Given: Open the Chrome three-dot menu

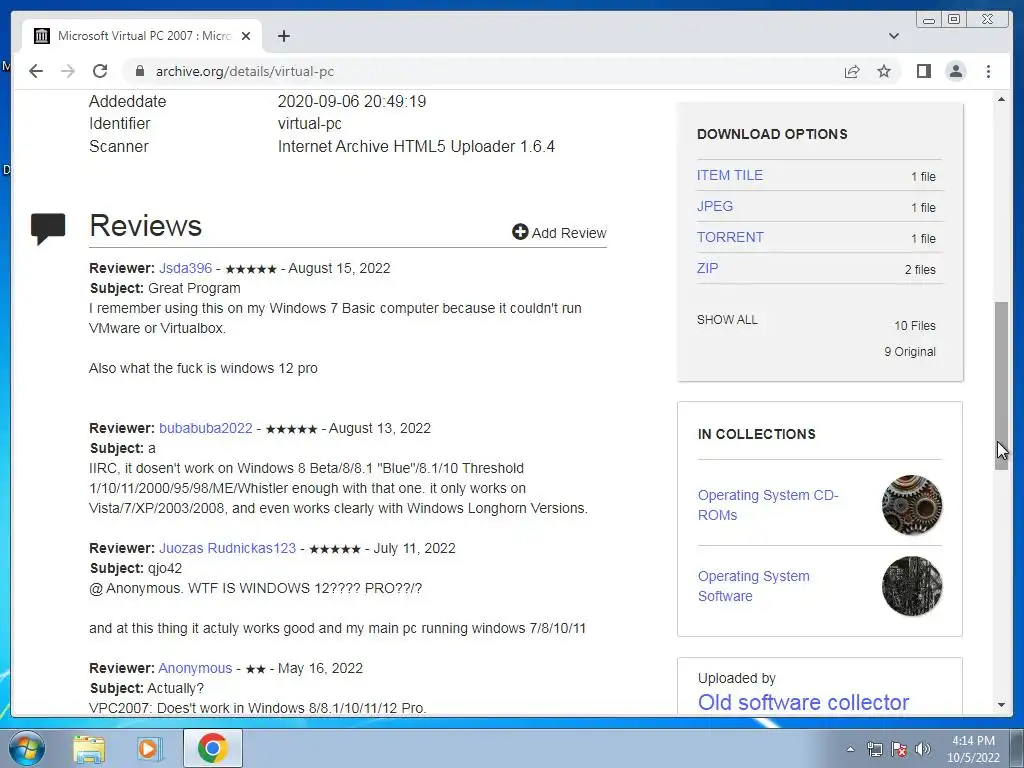Looking at the screenshot, I should 989,71.
